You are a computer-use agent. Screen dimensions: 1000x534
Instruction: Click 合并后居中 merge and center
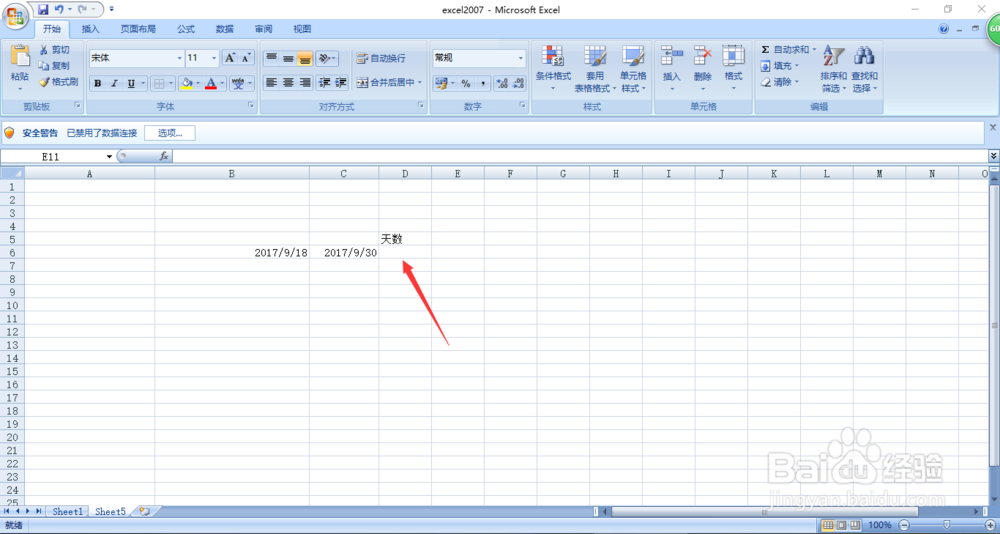pyautogui.click(x=386, y=82)
